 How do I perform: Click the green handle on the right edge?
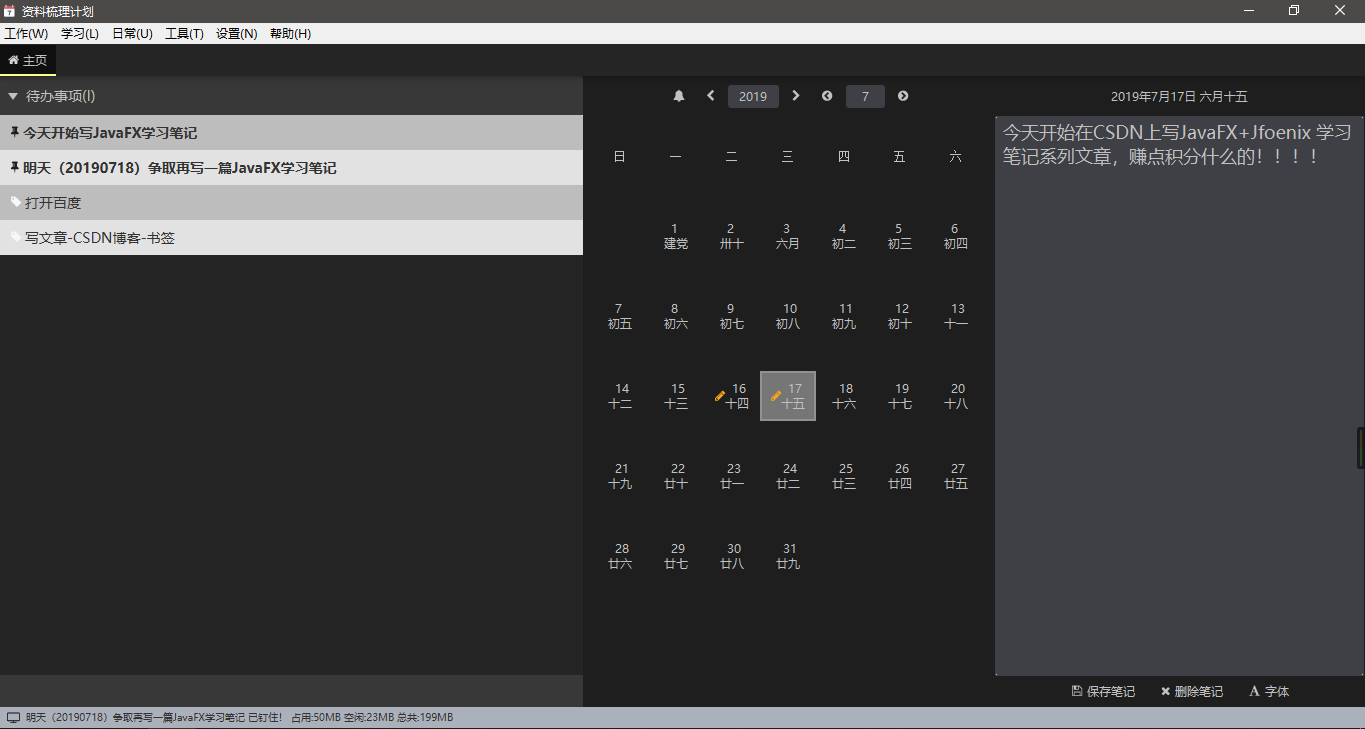click(x=1360, y=447)
